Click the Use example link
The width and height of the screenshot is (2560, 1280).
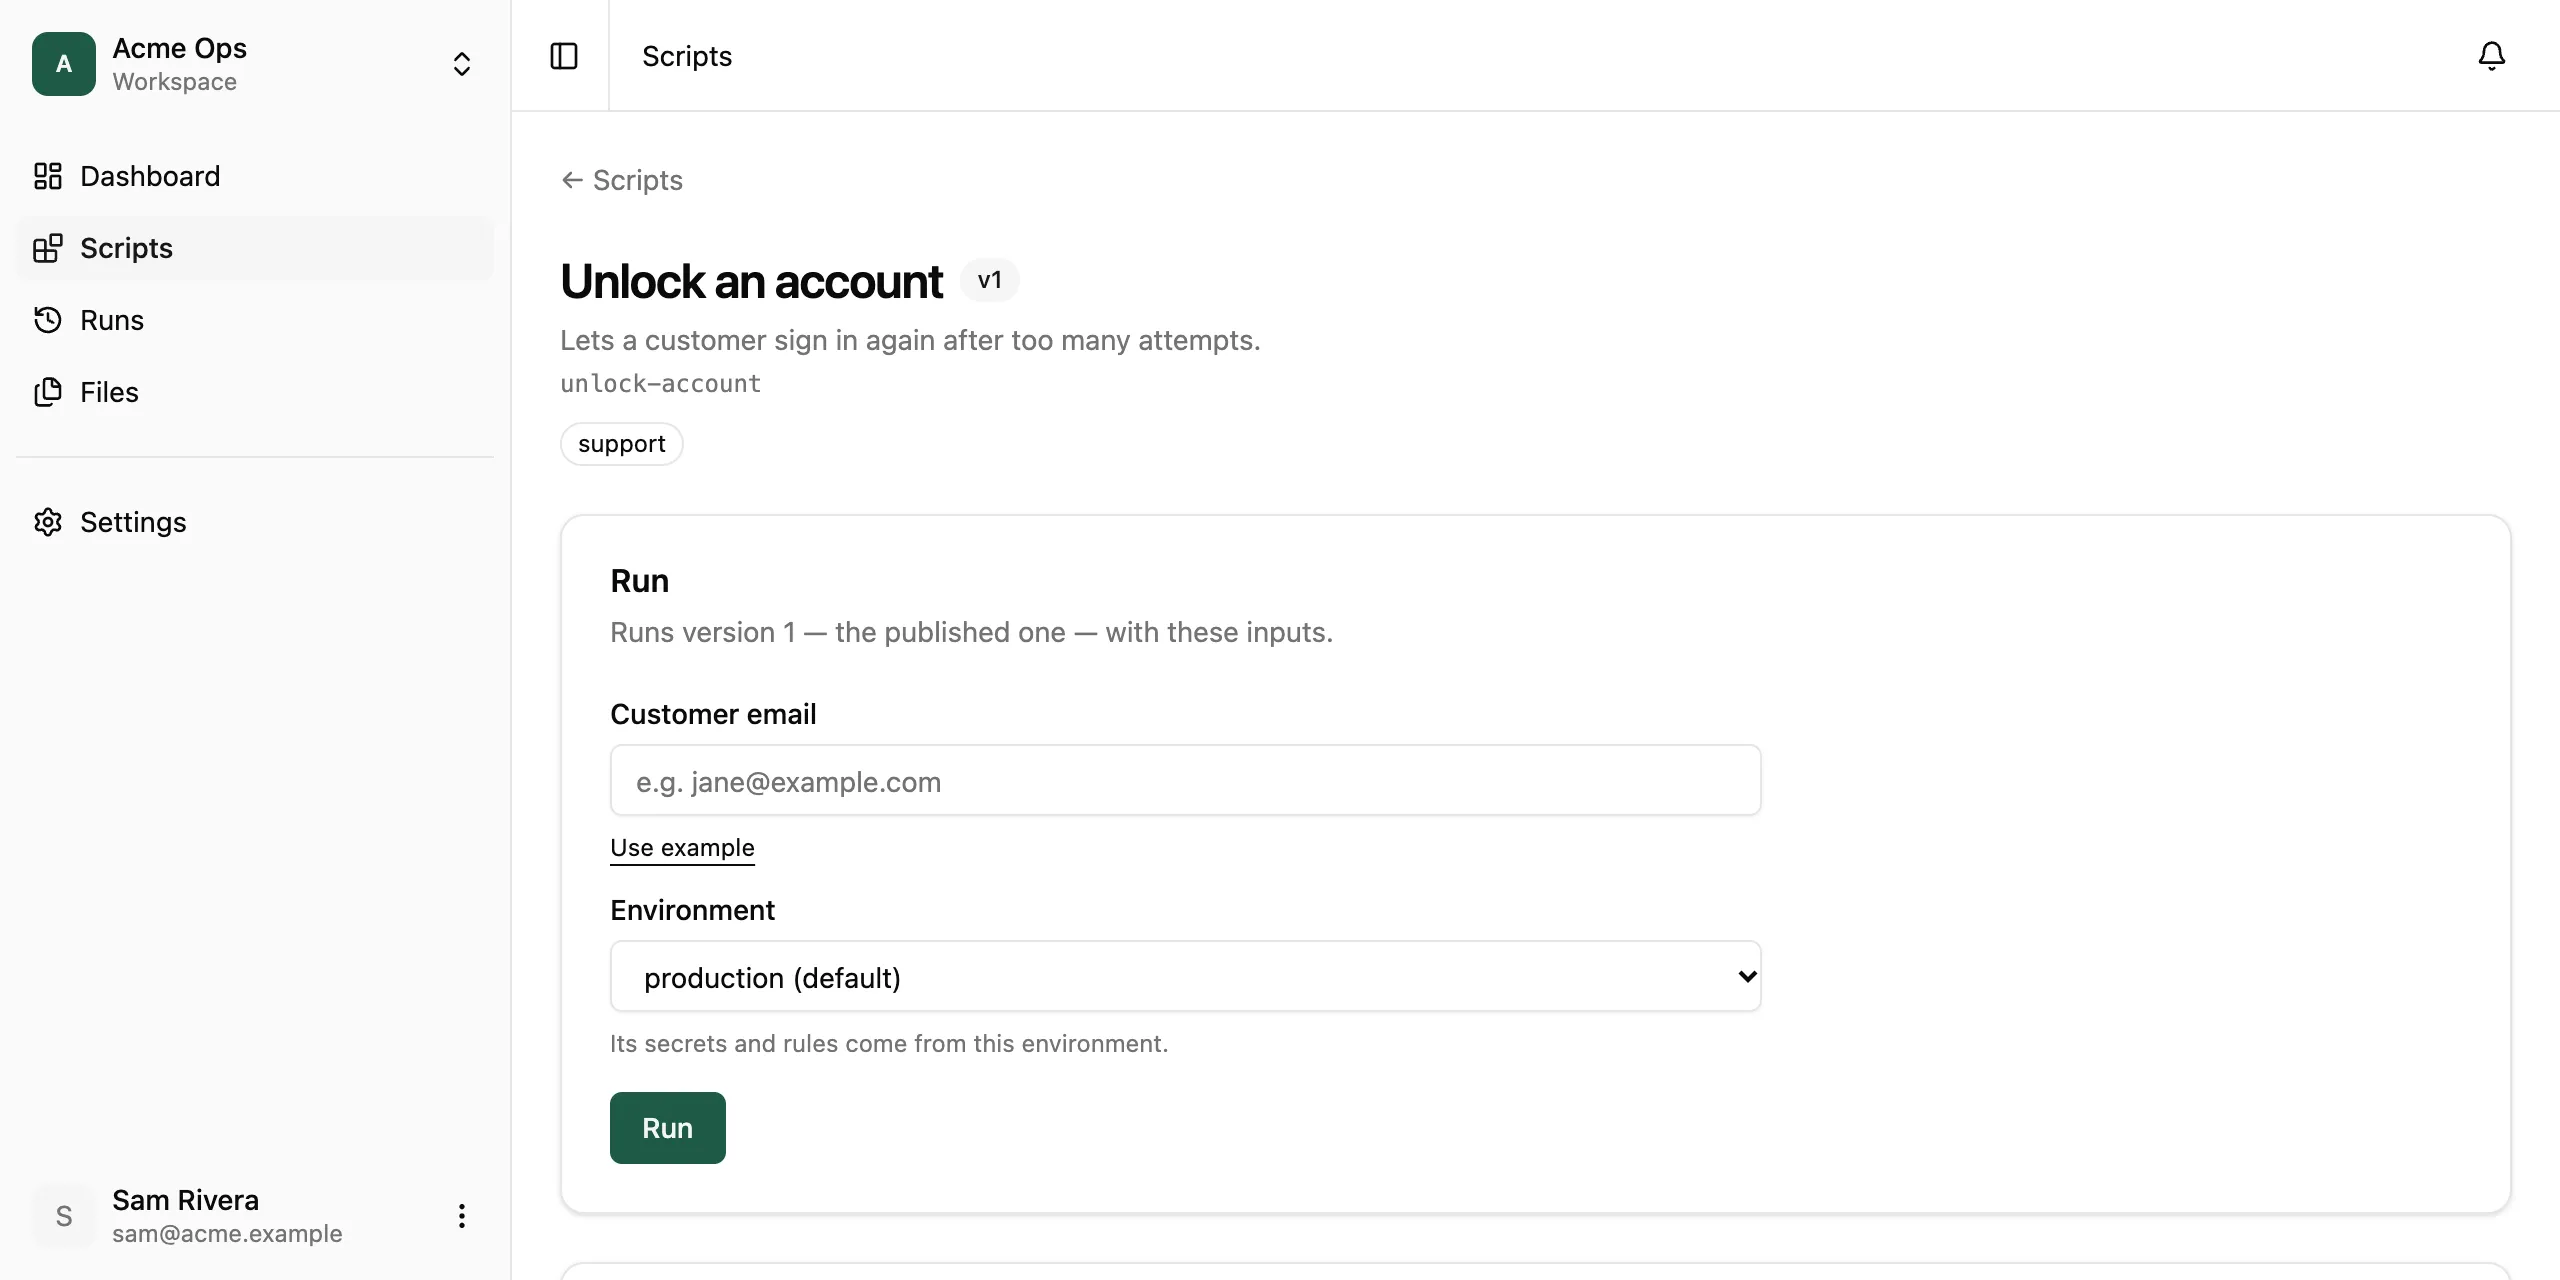(682, 848)
